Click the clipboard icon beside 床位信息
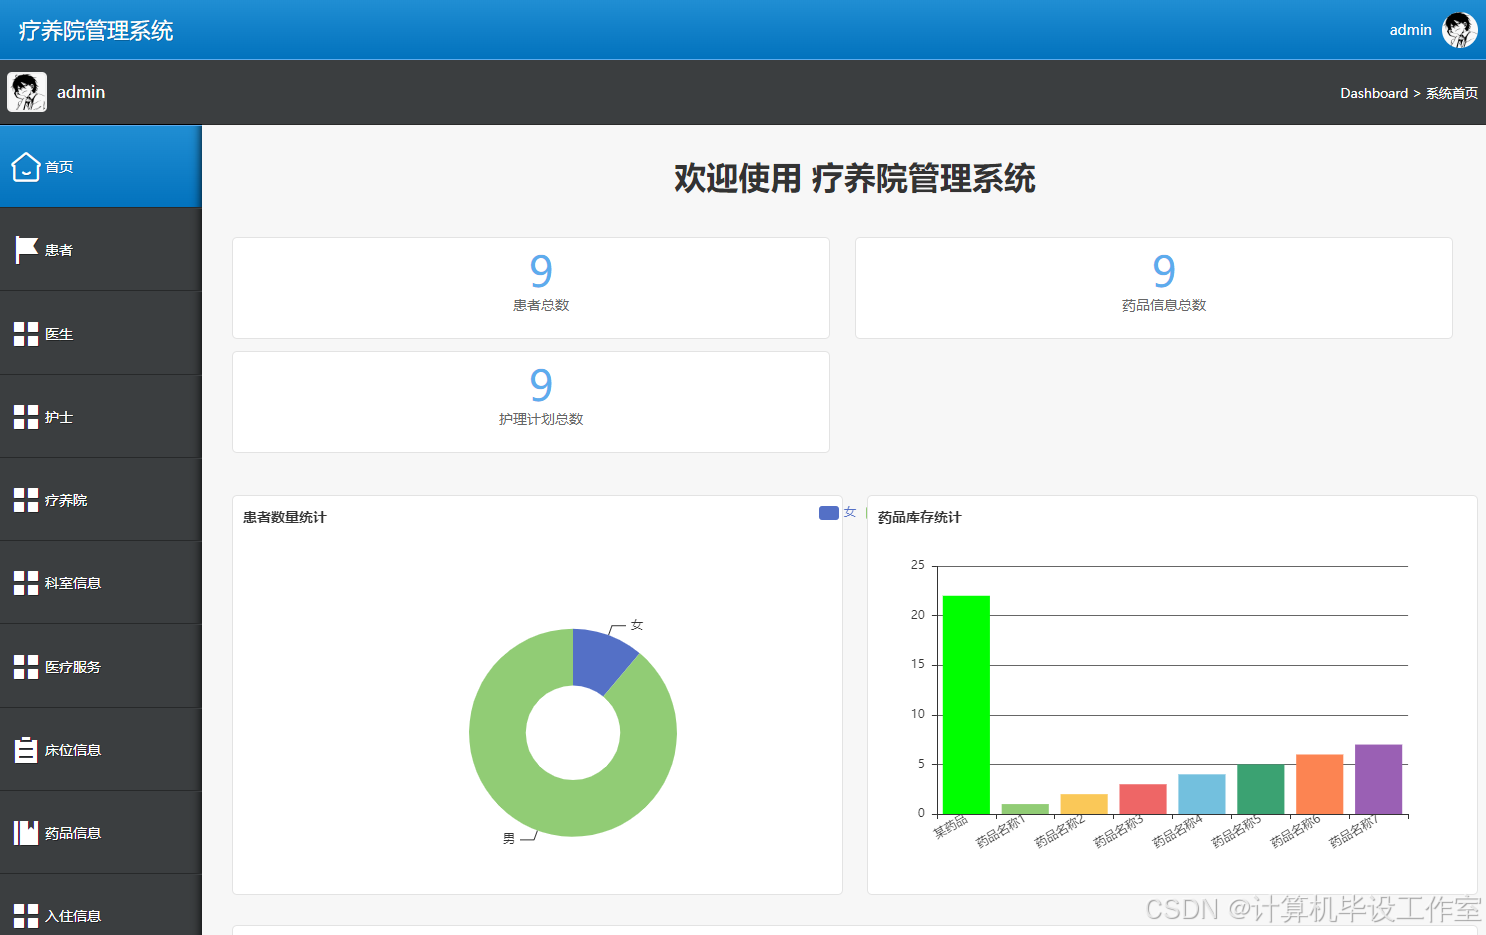The image size is (1486, 935). pyautogui.click(x=26, y=750)
